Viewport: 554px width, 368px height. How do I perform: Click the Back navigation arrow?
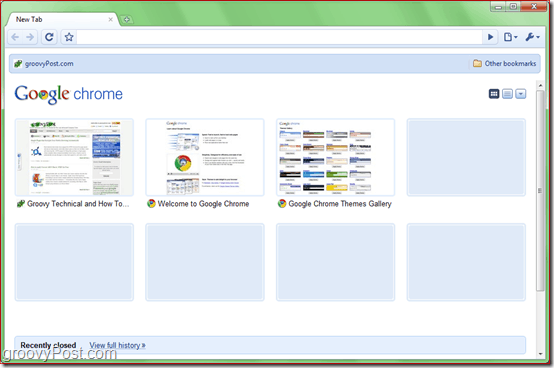(15, 37)
